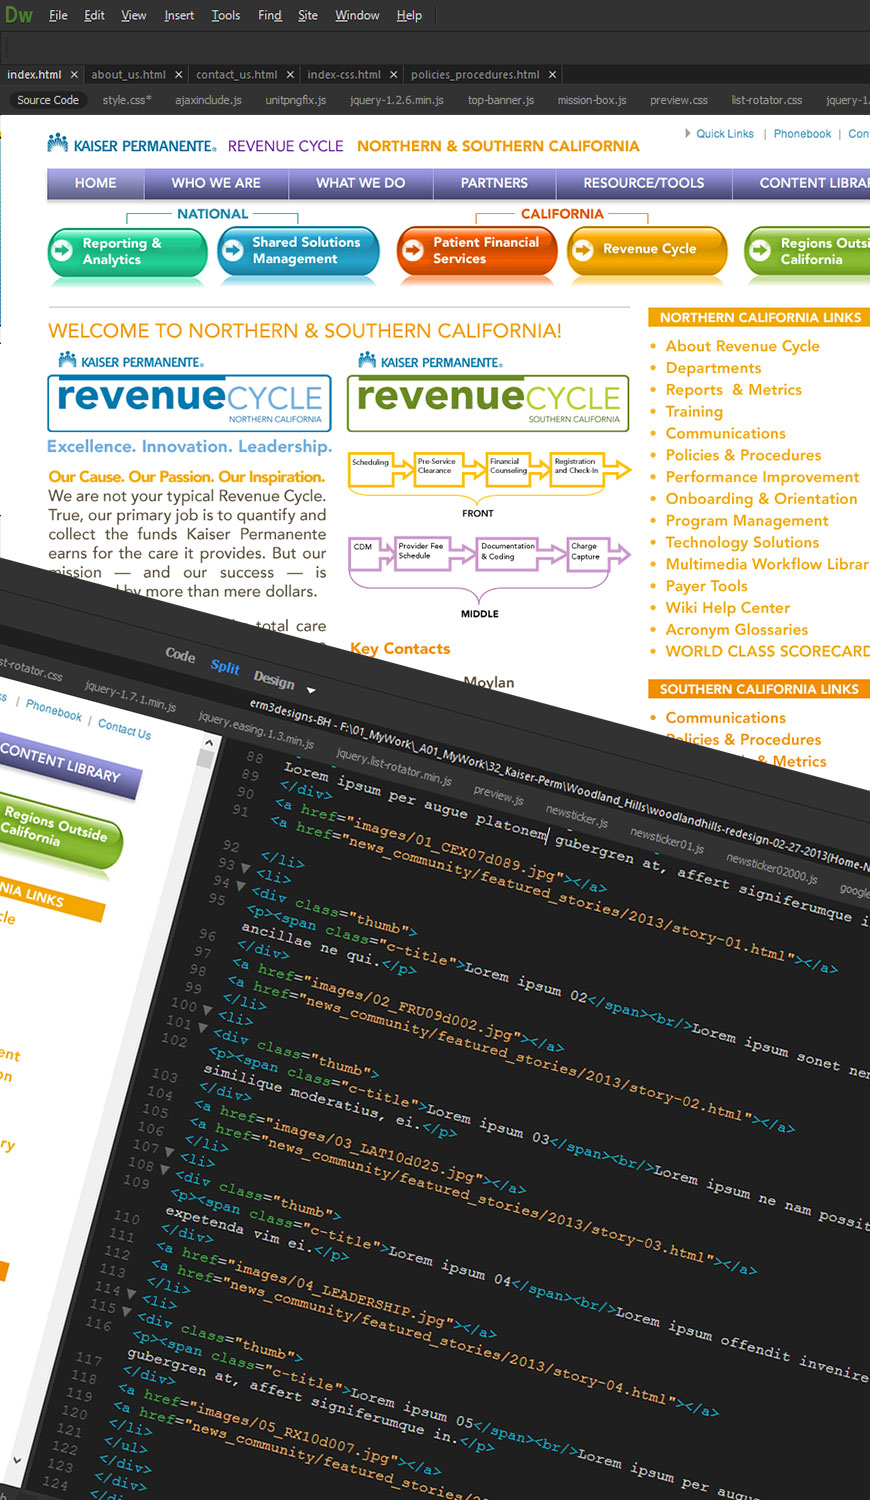Viewport: 870px width, 1500px height.
Task: Click the red arrow icon on Patient Financial Services
Action: click(x=412, y=250)
